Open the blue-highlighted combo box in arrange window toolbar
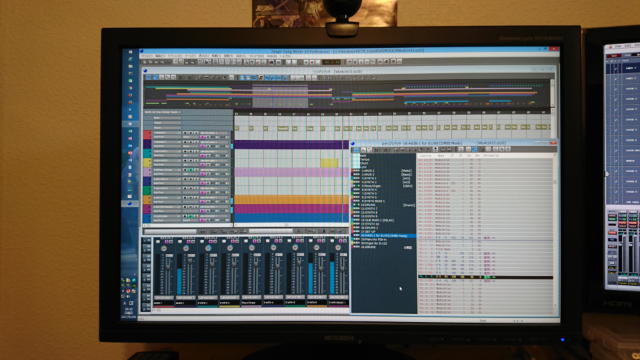The image size is (640, 360). click(276, 77)
